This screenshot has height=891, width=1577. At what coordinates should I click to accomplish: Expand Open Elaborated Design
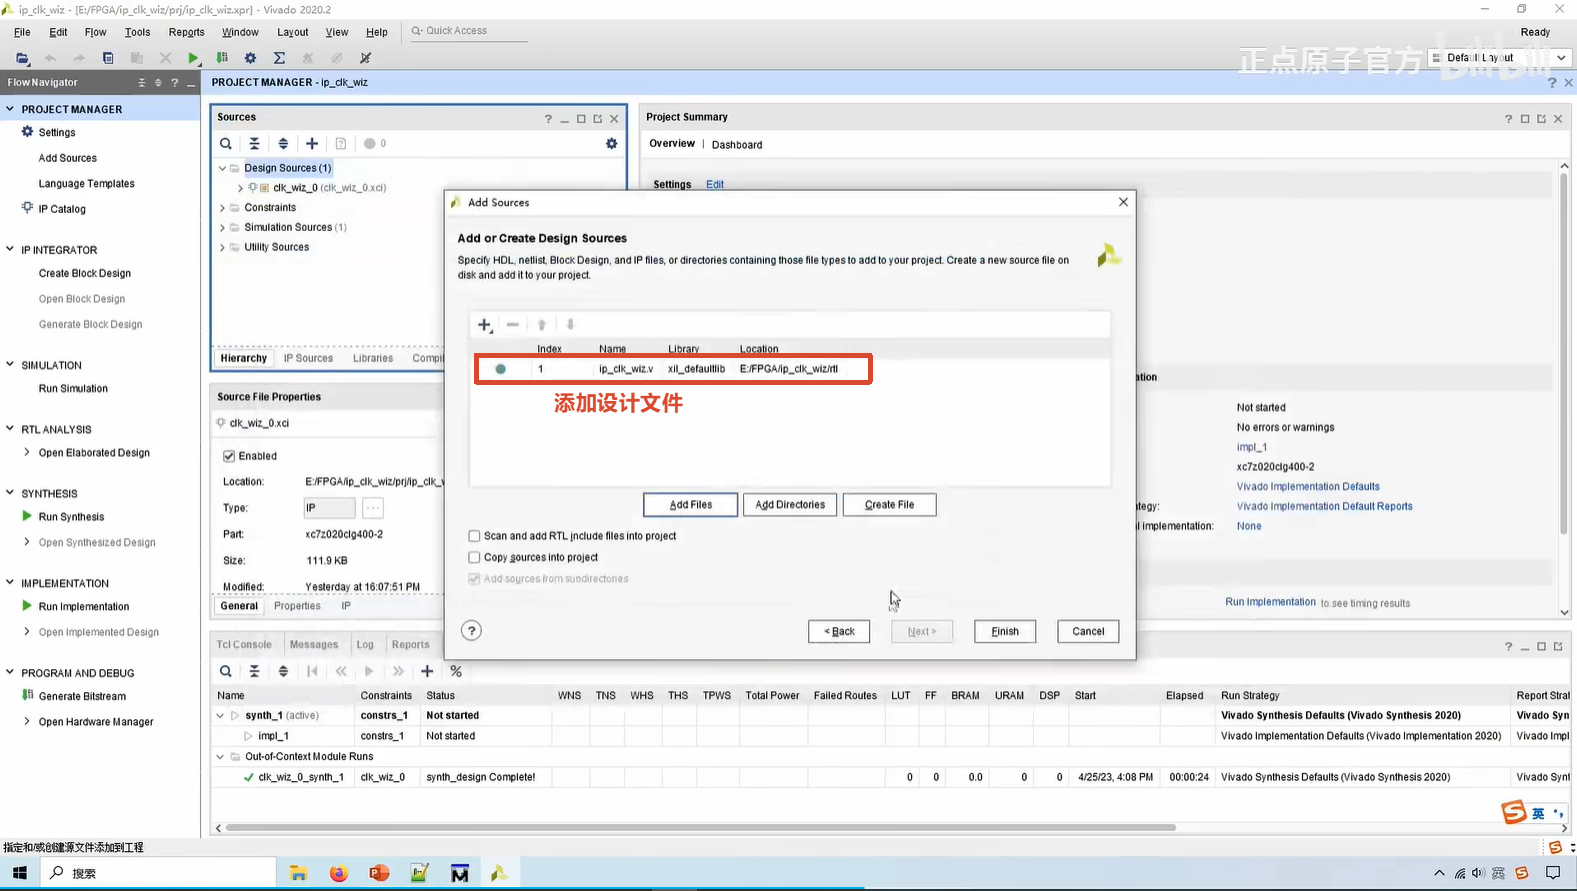pos(27,452)
